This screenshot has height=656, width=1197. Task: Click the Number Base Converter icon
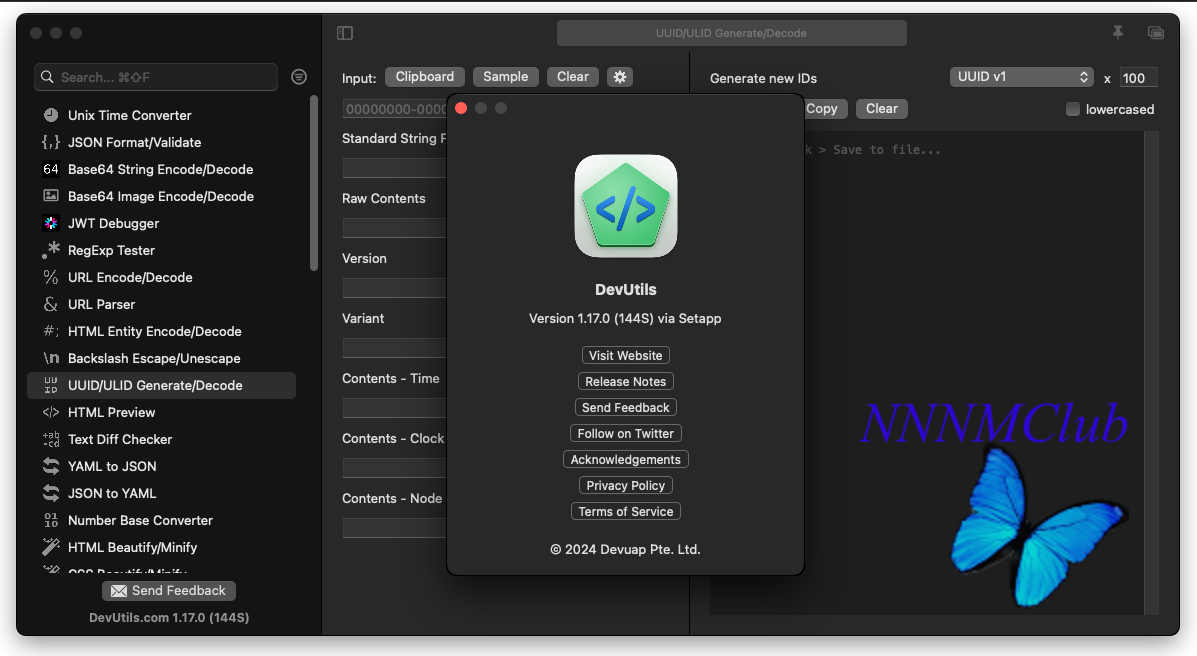tap(51, 520)
